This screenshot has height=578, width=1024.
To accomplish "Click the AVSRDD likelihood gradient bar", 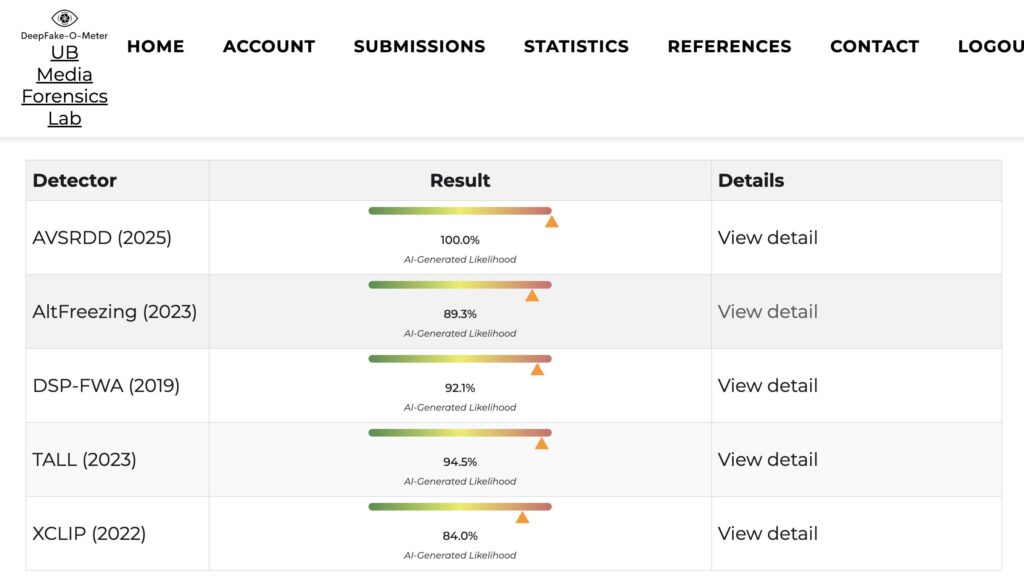I will (x=459, y=211).
